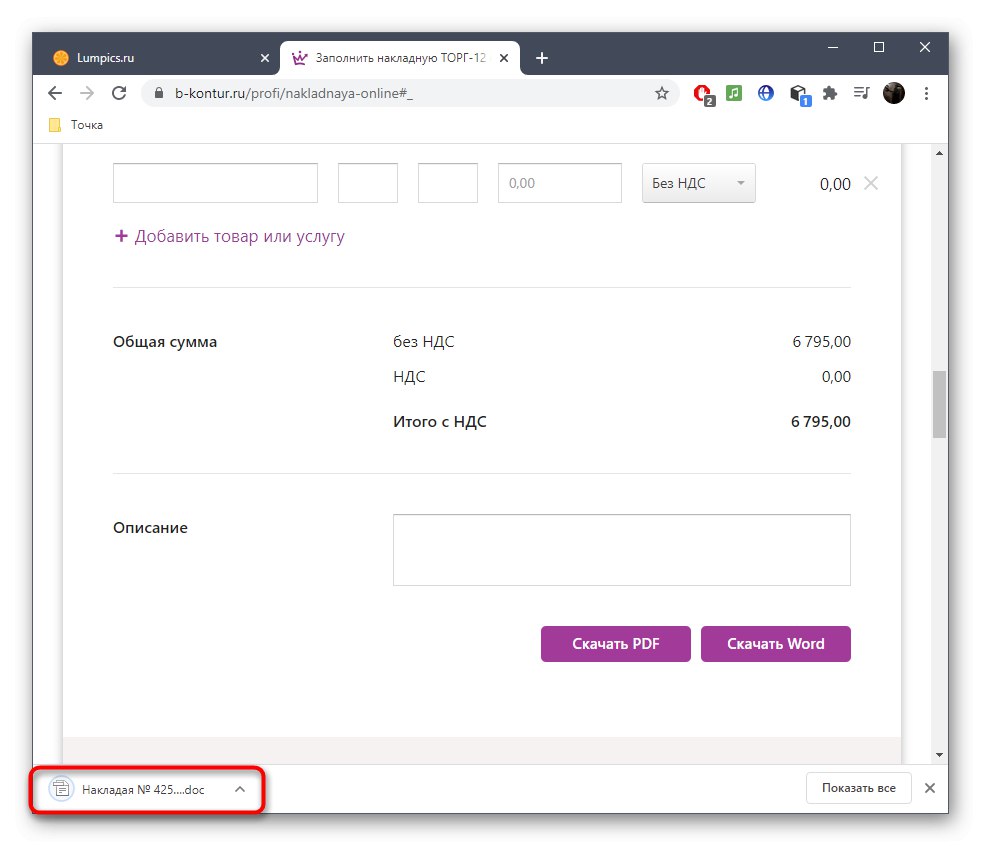Focus the Описание text area
This screenshot has width=981, height=846.
coord(621,550)
